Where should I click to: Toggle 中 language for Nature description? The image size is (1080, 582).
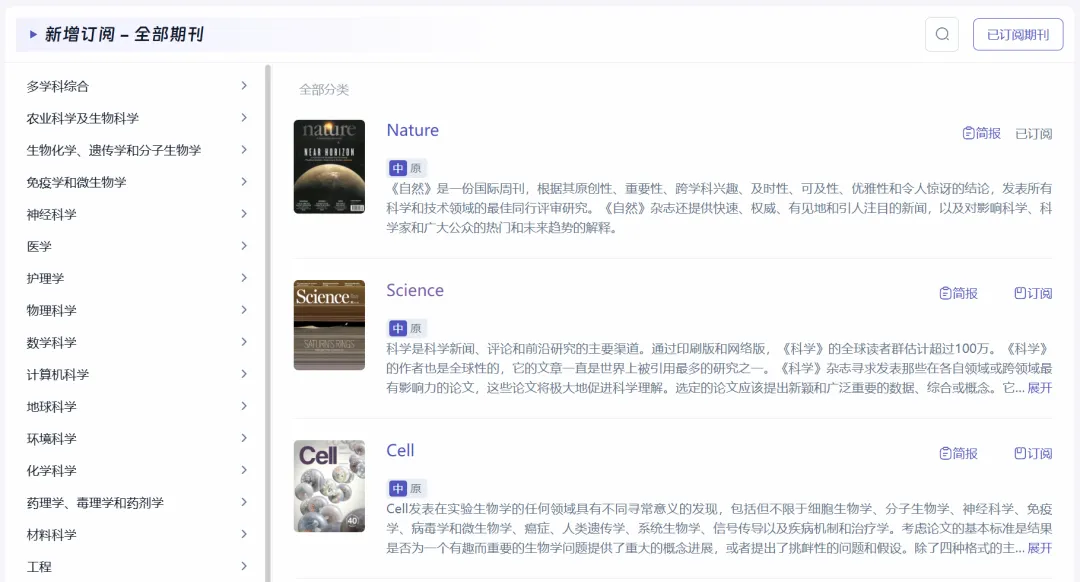[397, 168]
